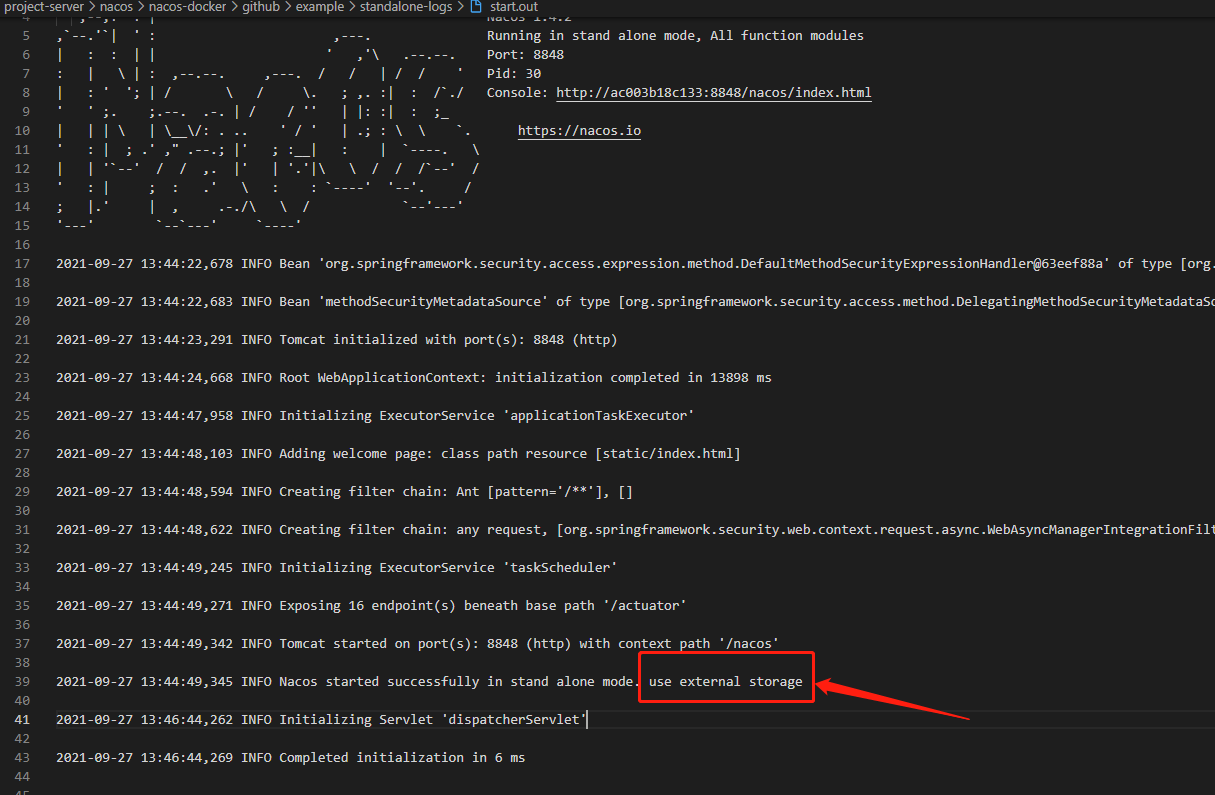Screen dimensions: 1215x795
Task: Select line number 43 in gutter
Action: pos(23,758)
